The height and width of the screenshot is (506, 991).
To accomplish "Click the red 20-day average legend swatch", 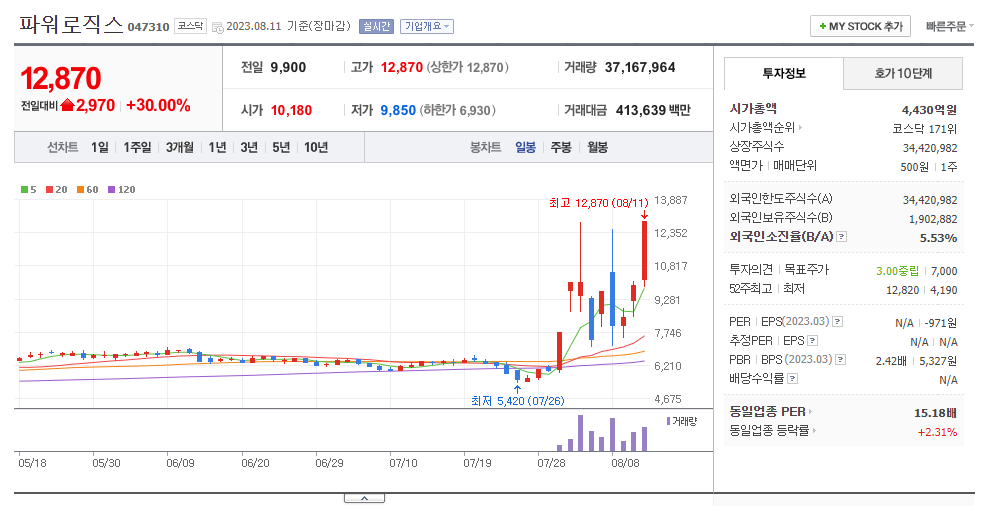I will pos(49,190).
